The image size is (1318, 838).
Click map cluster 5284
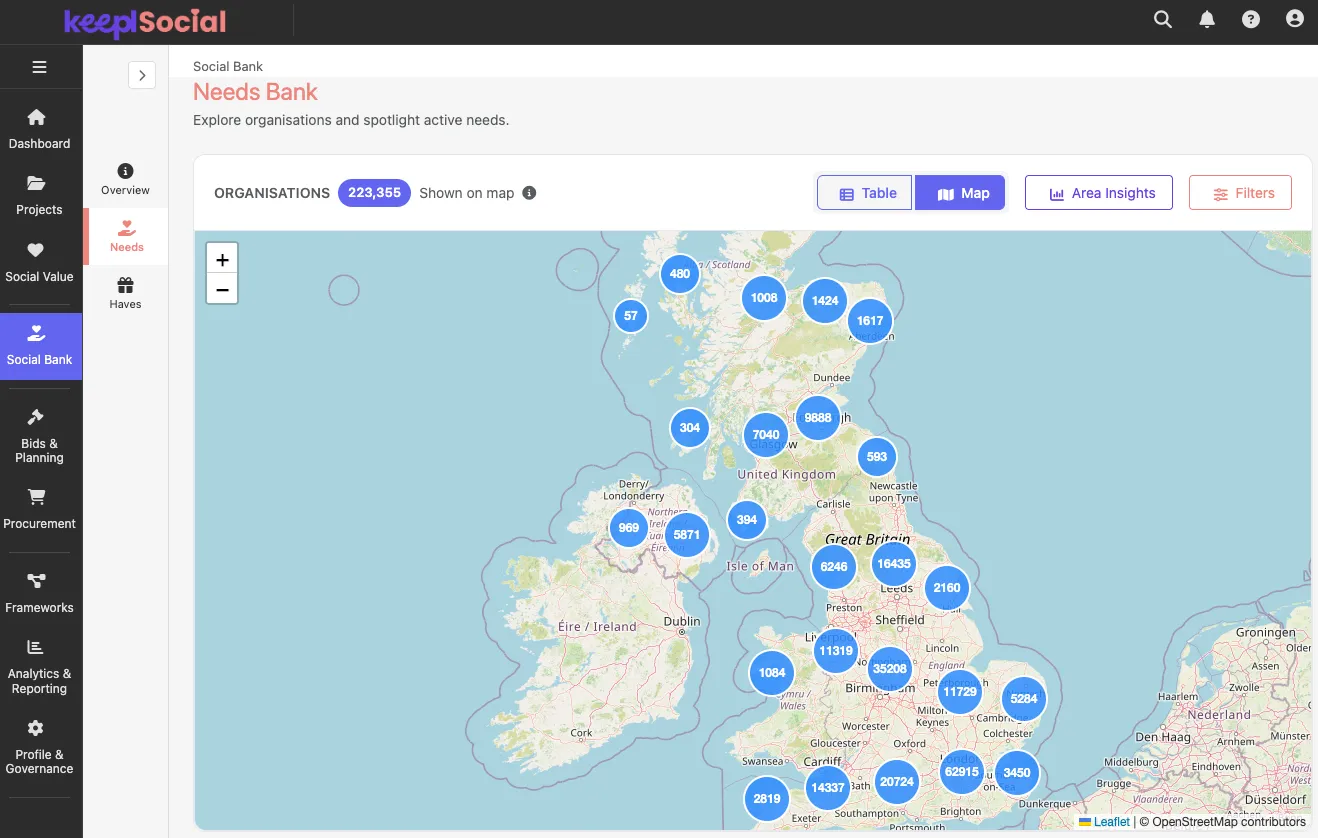(1024, 699)
